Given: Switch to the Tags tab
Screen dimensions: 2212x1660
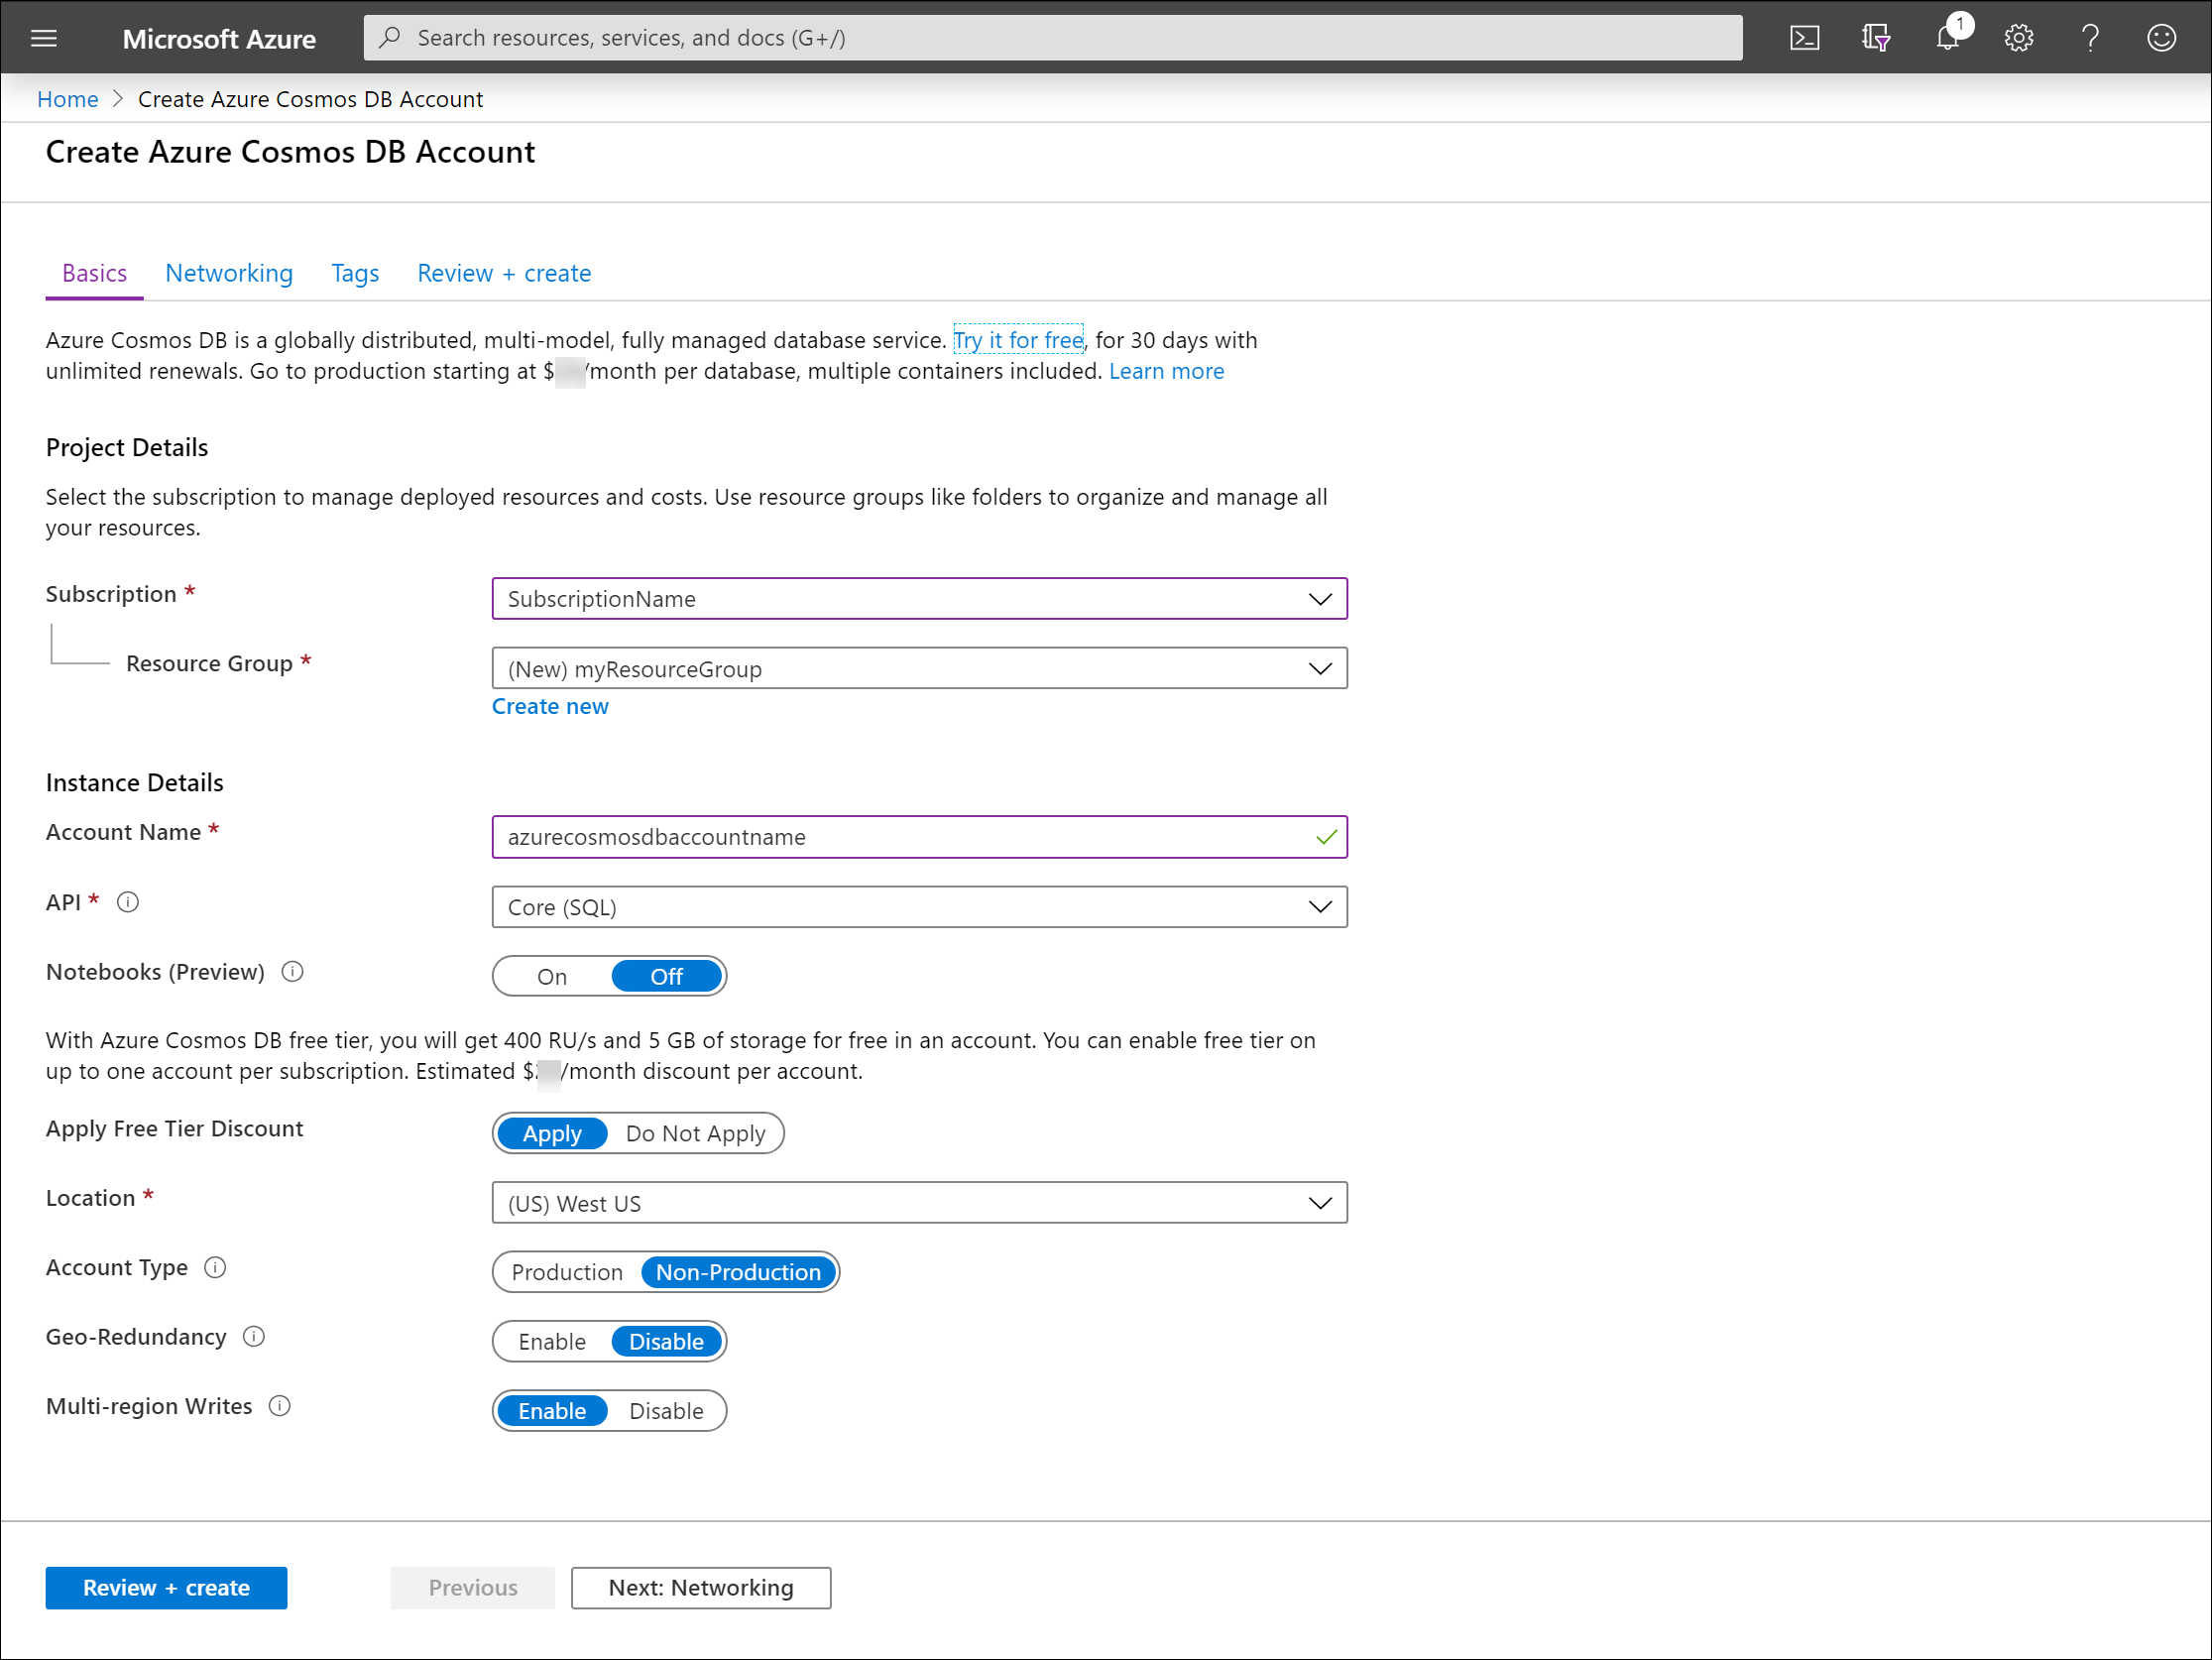Looking at the screenshot, I should pos(355,273).
